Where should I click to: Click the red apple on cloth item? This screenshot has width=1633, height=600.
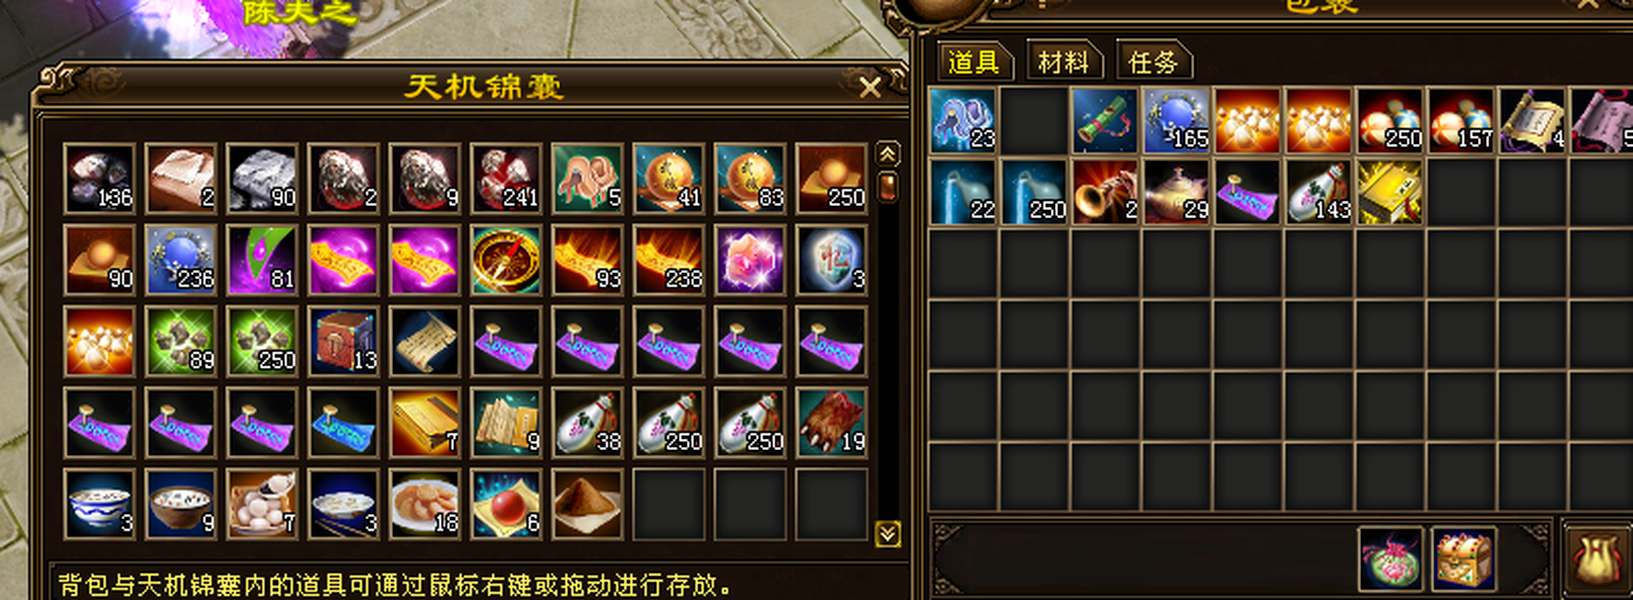(x=506, y=504)
